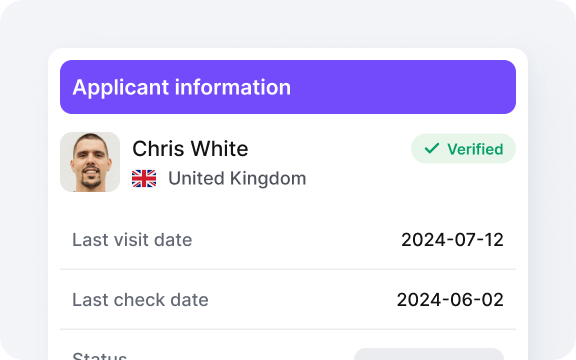Open the Status value field
Viewport: 576px width, 360px height.
tap(429, 354)
